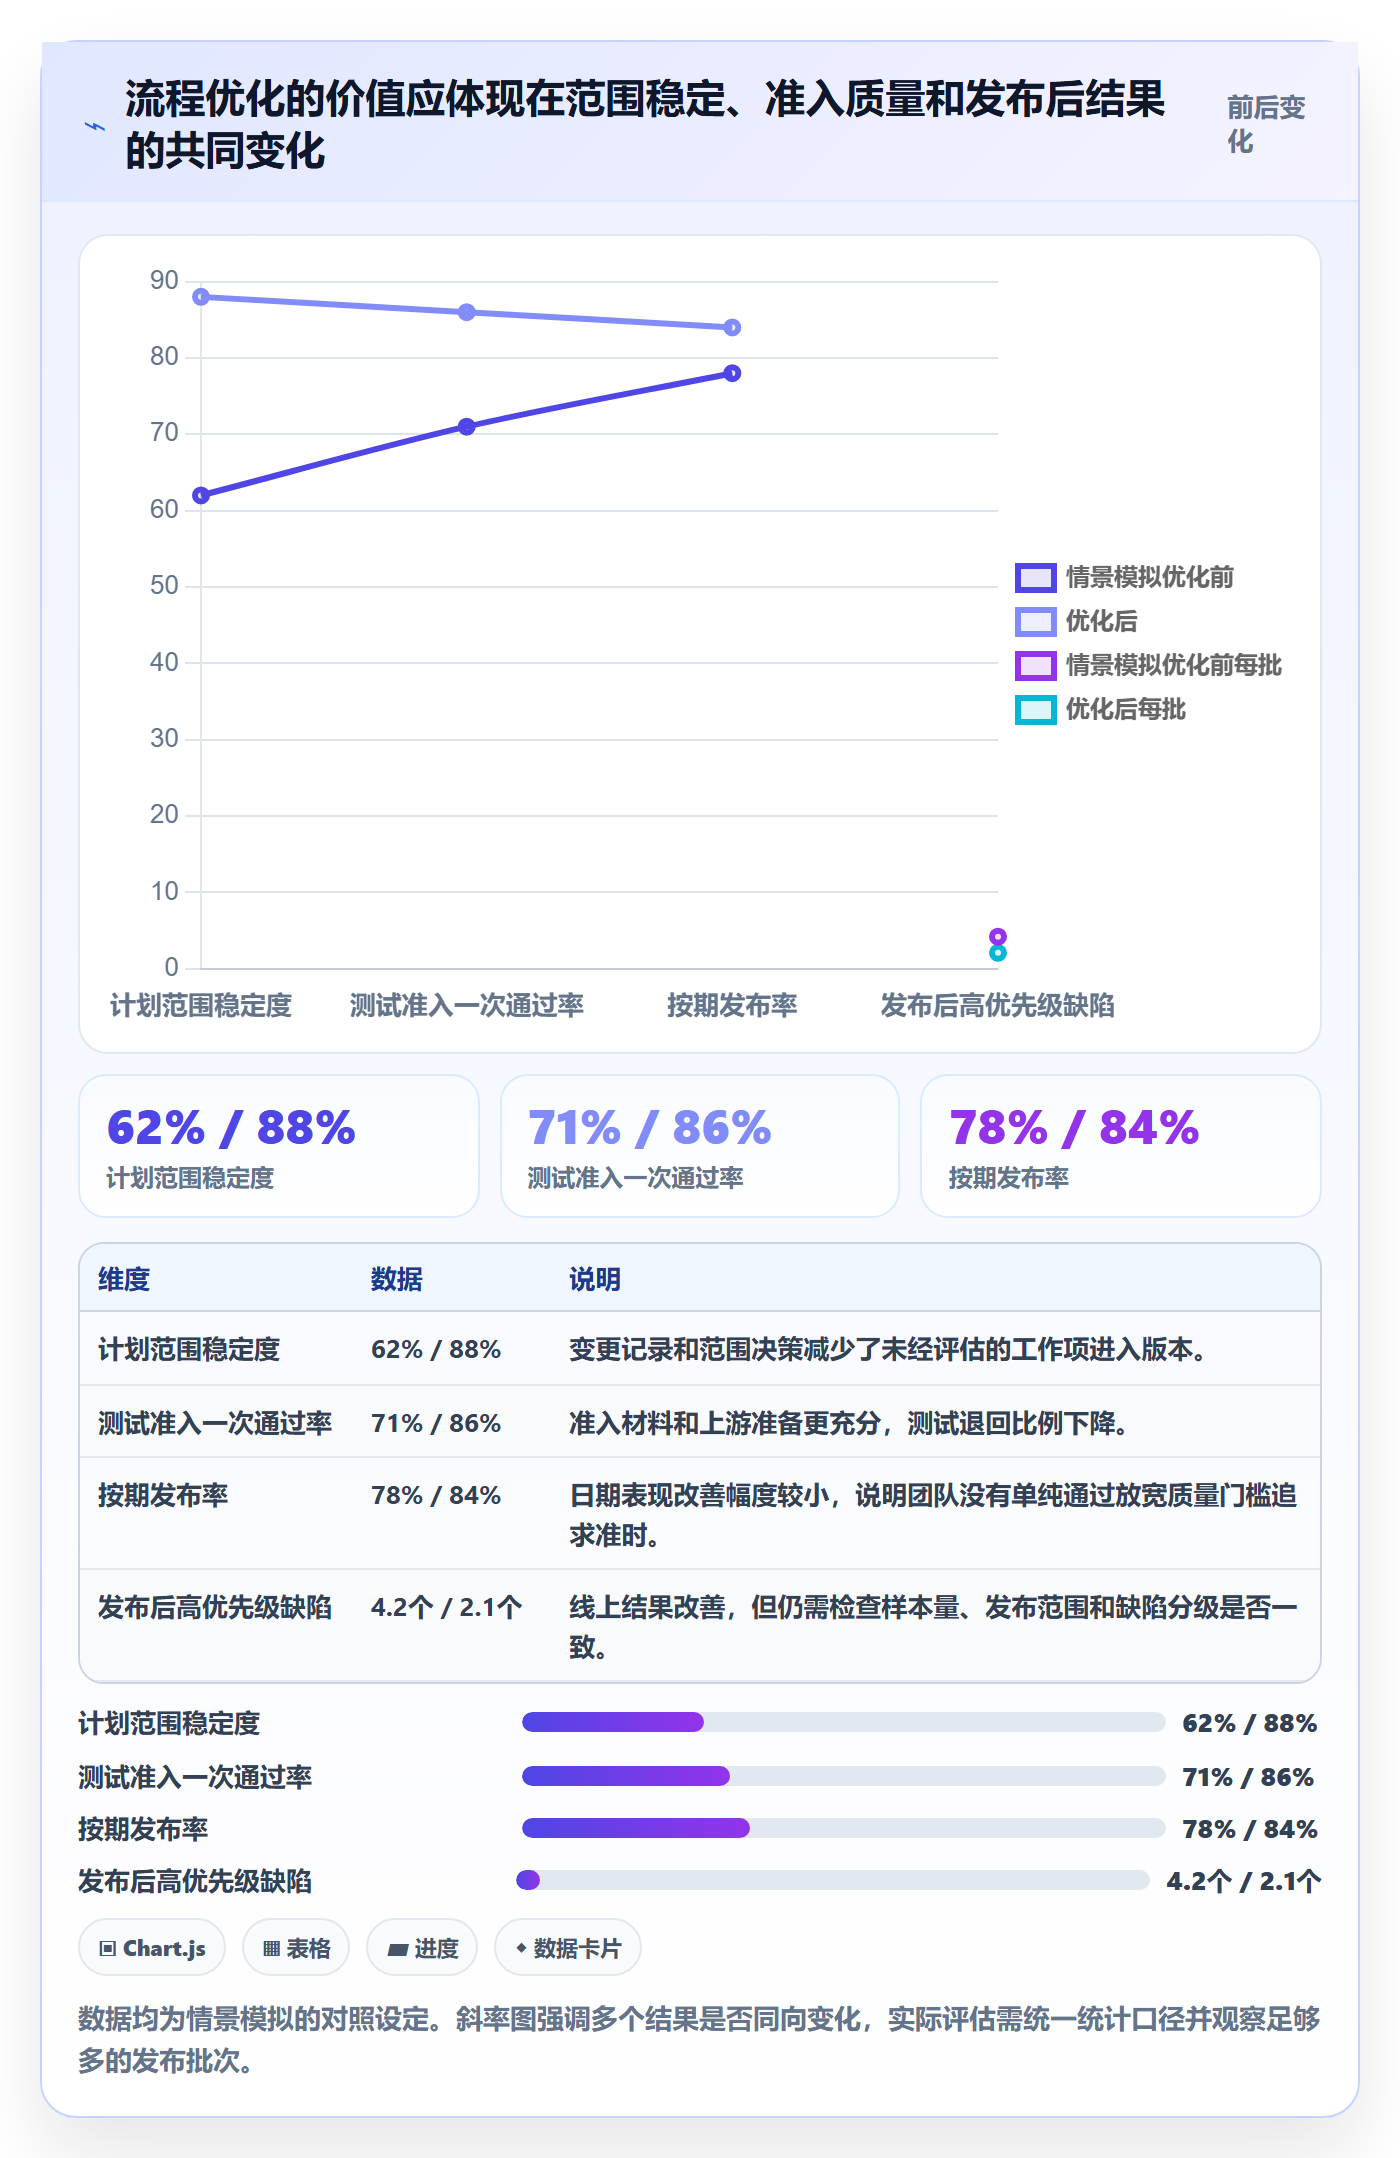Click the 按期发布率 table row name
The width and height of the screenshot is (1400, 2158).
pyautogui.click(x=163, y=1495)
